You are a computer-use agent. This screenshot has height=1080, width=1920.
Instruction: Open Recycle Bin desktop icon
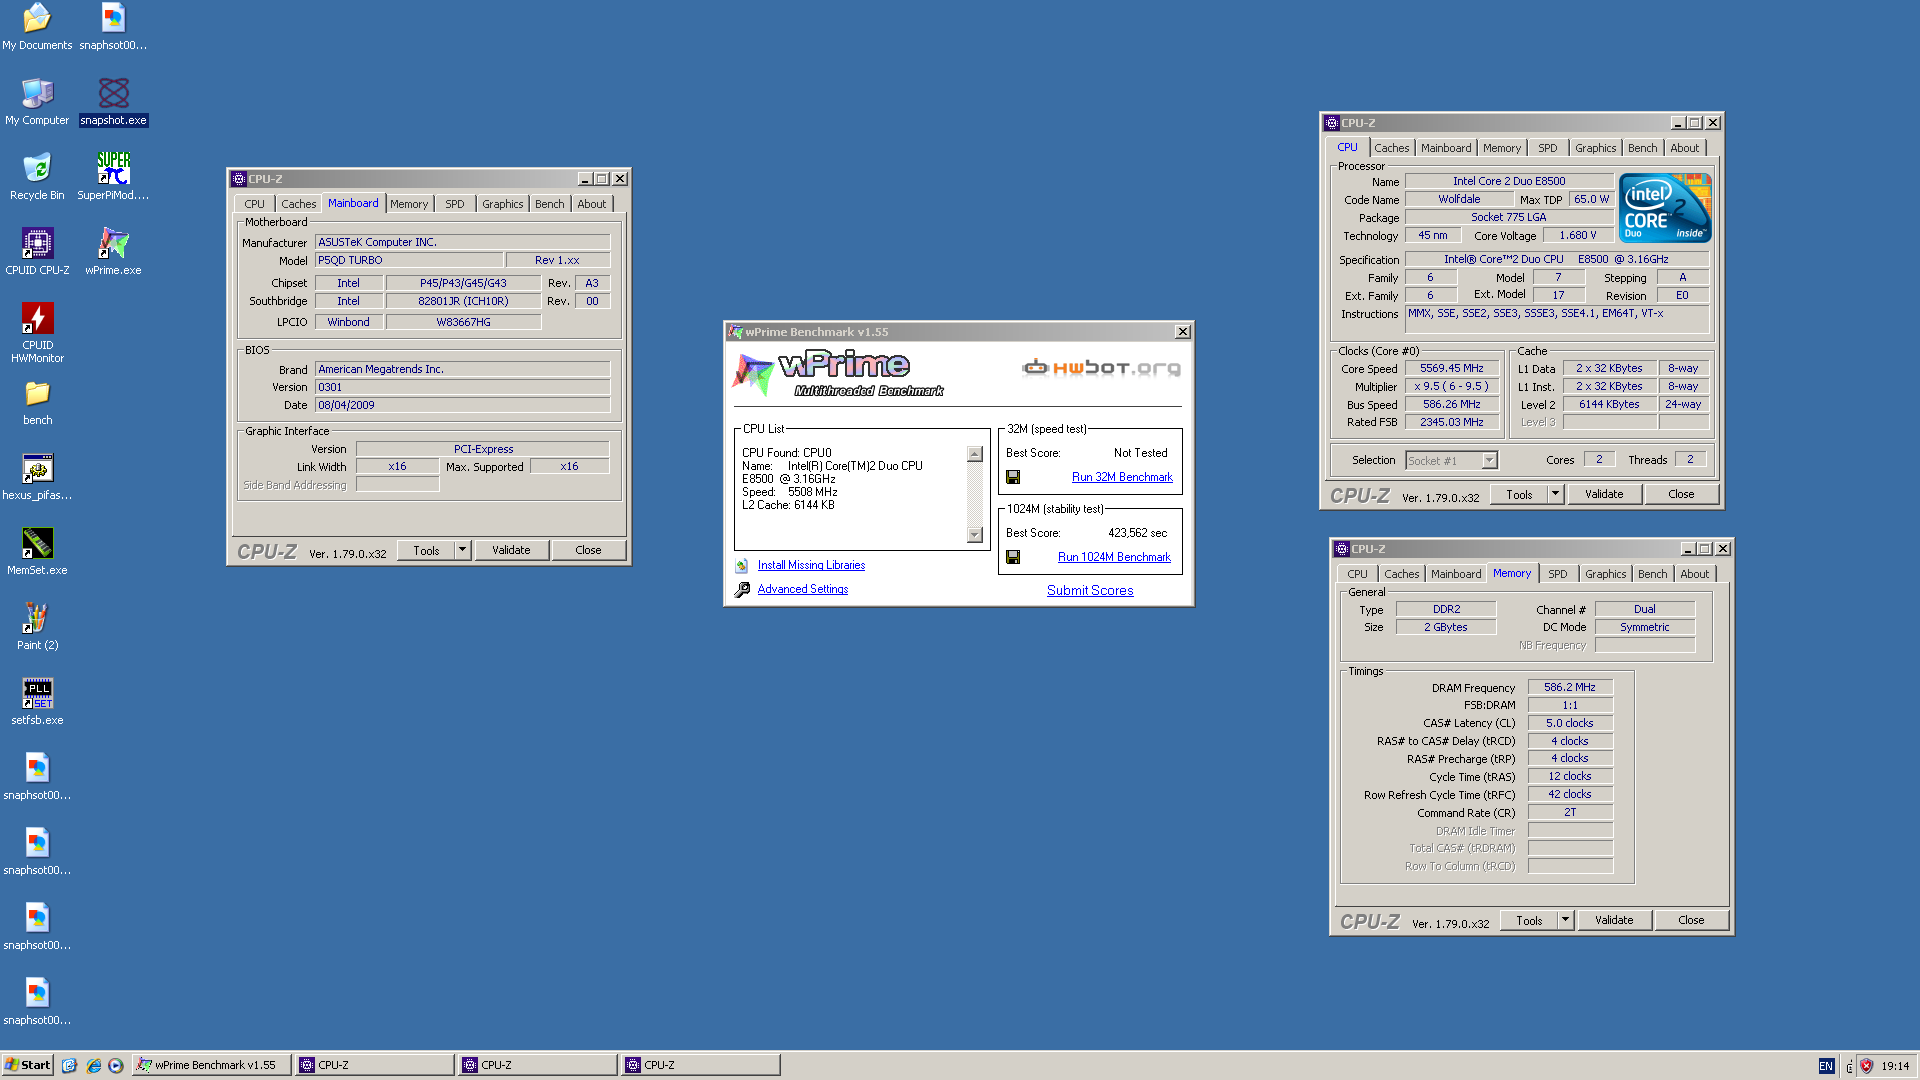pos(37,177)
